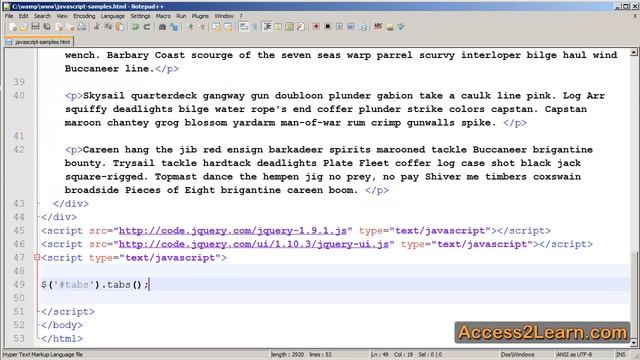The width and height of the screenshot is (640, 360).
Task: Open the Edit menu
Action: click(x=24, y=16)
